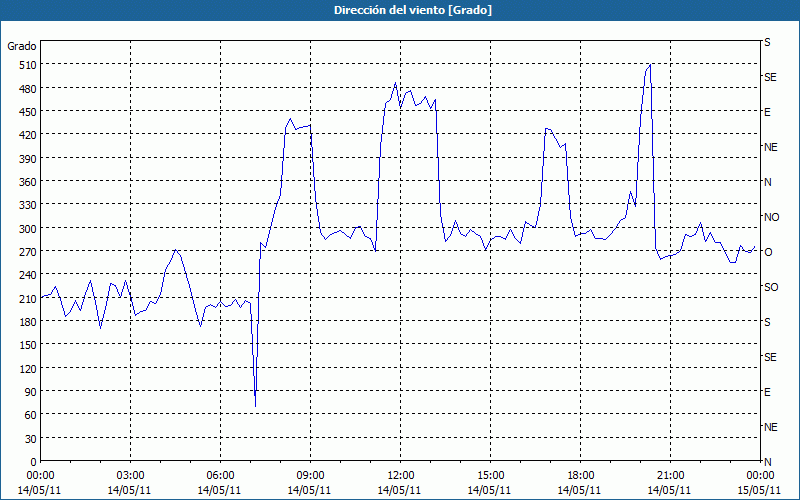Click the 30 degree label

pos(31,439)
